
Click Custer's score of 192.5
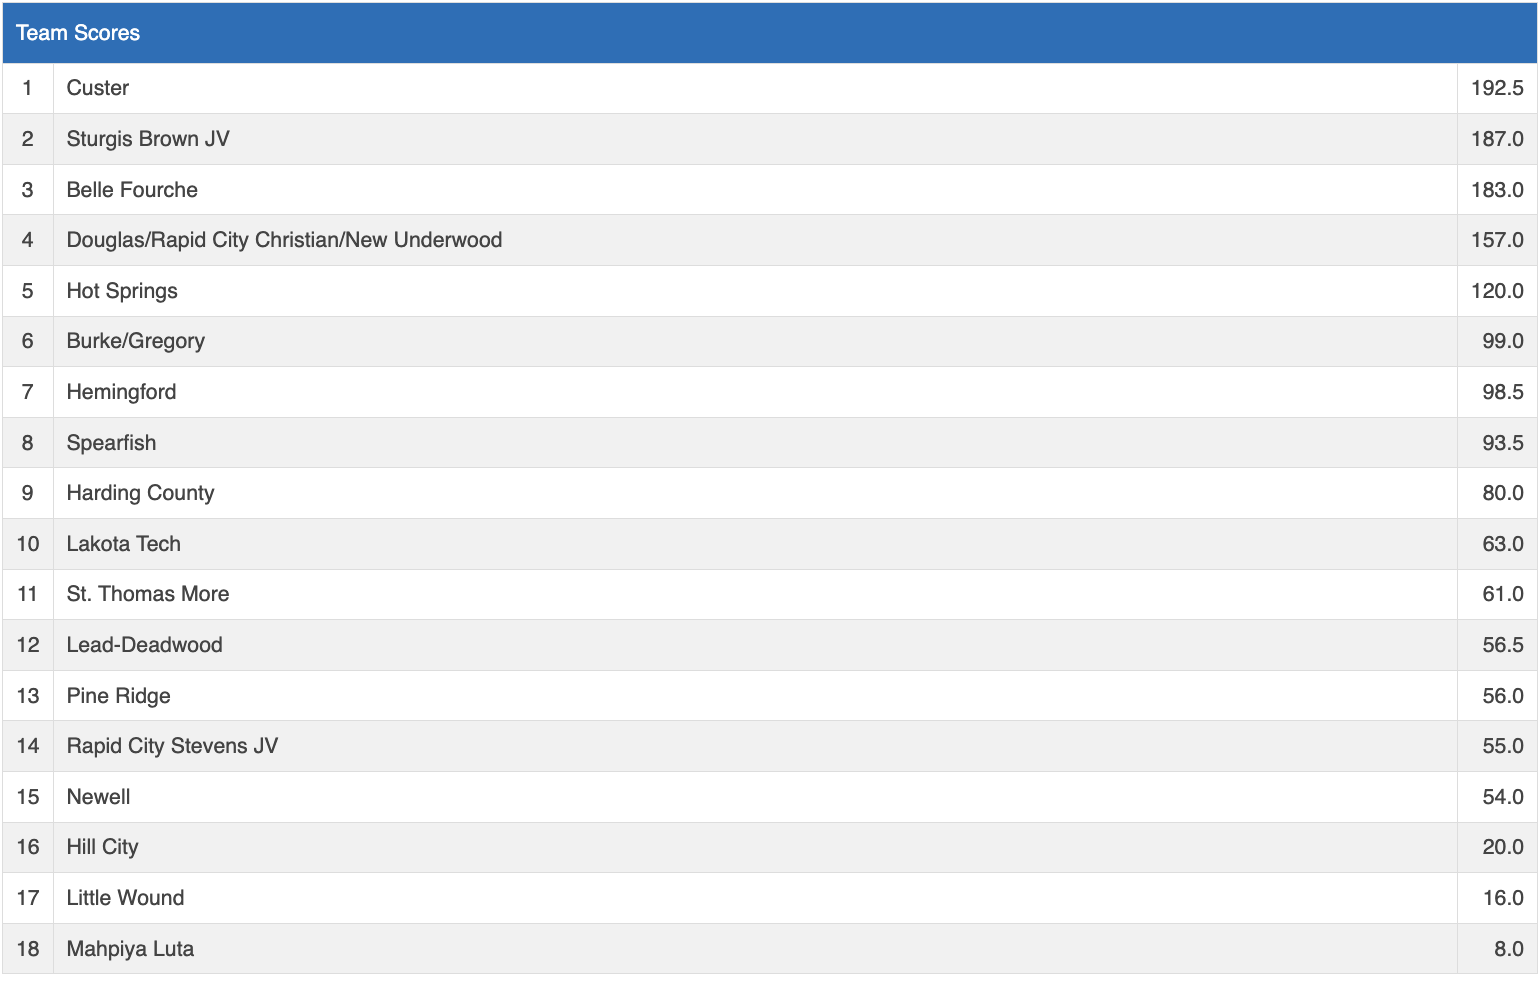point(1497,88)
